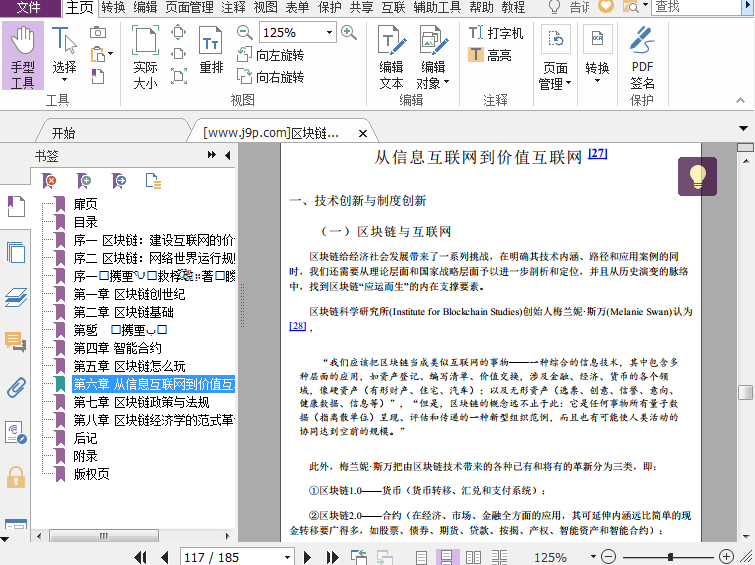755x565 pixels.
Task: Add new bookmark with green-plus icon
Action: (x=84, y=181)
